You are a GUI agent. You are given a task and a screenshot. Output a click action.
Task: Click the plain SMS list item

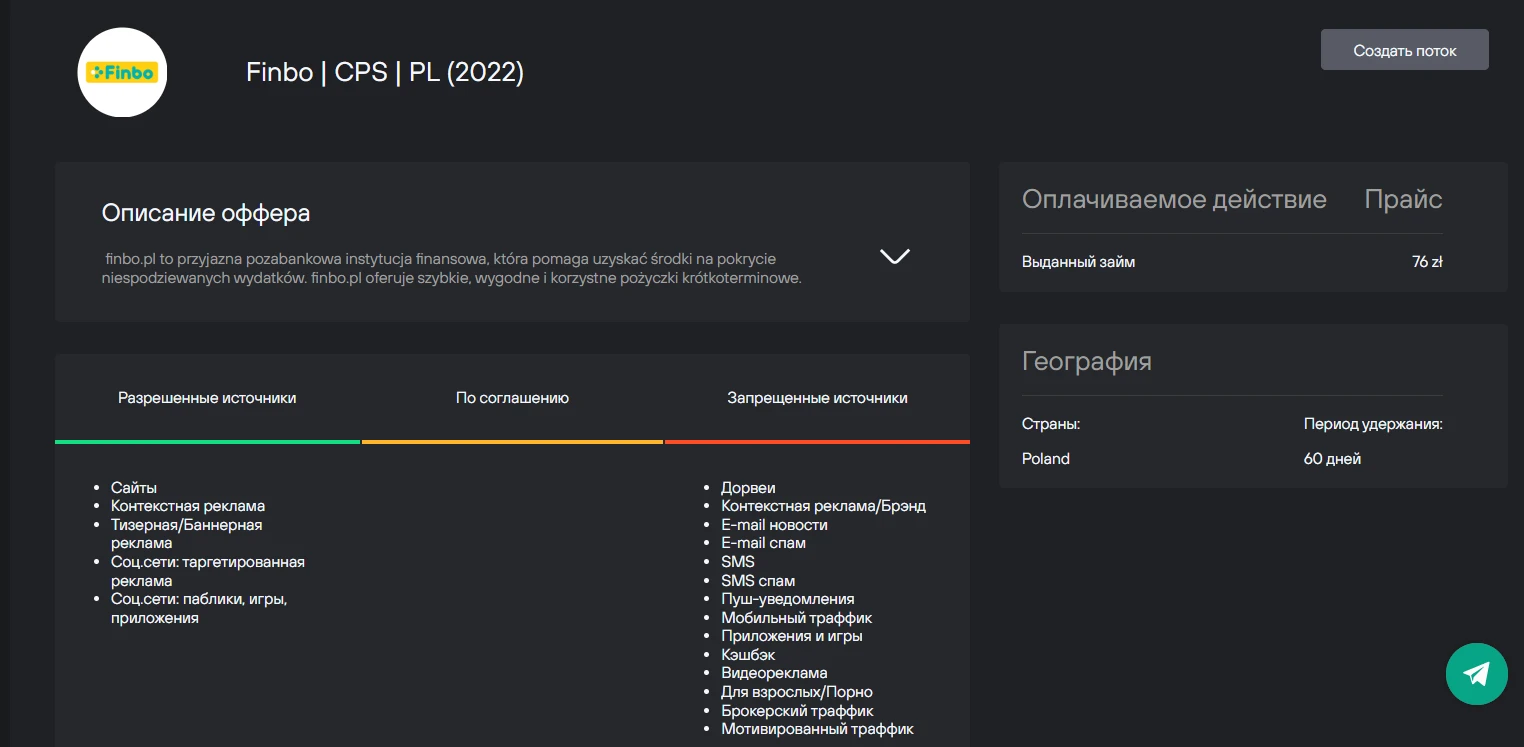738,562
